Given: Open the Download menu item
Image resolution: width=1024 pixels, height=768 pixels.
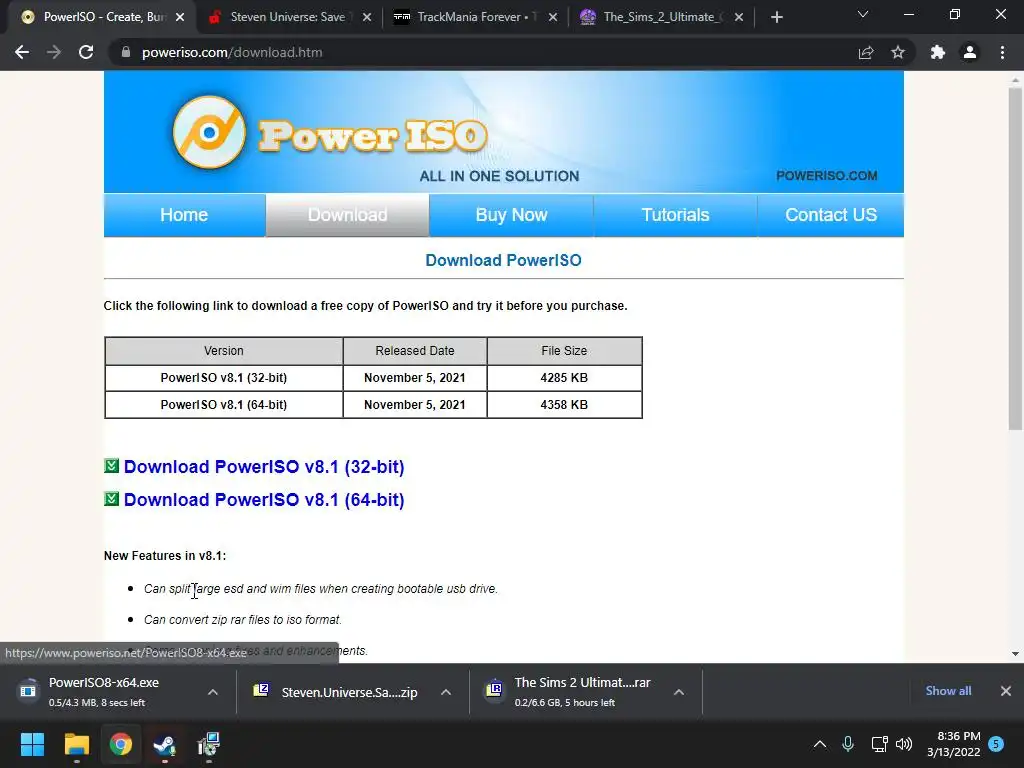Looking at the screenshot, I should (347, 215).
